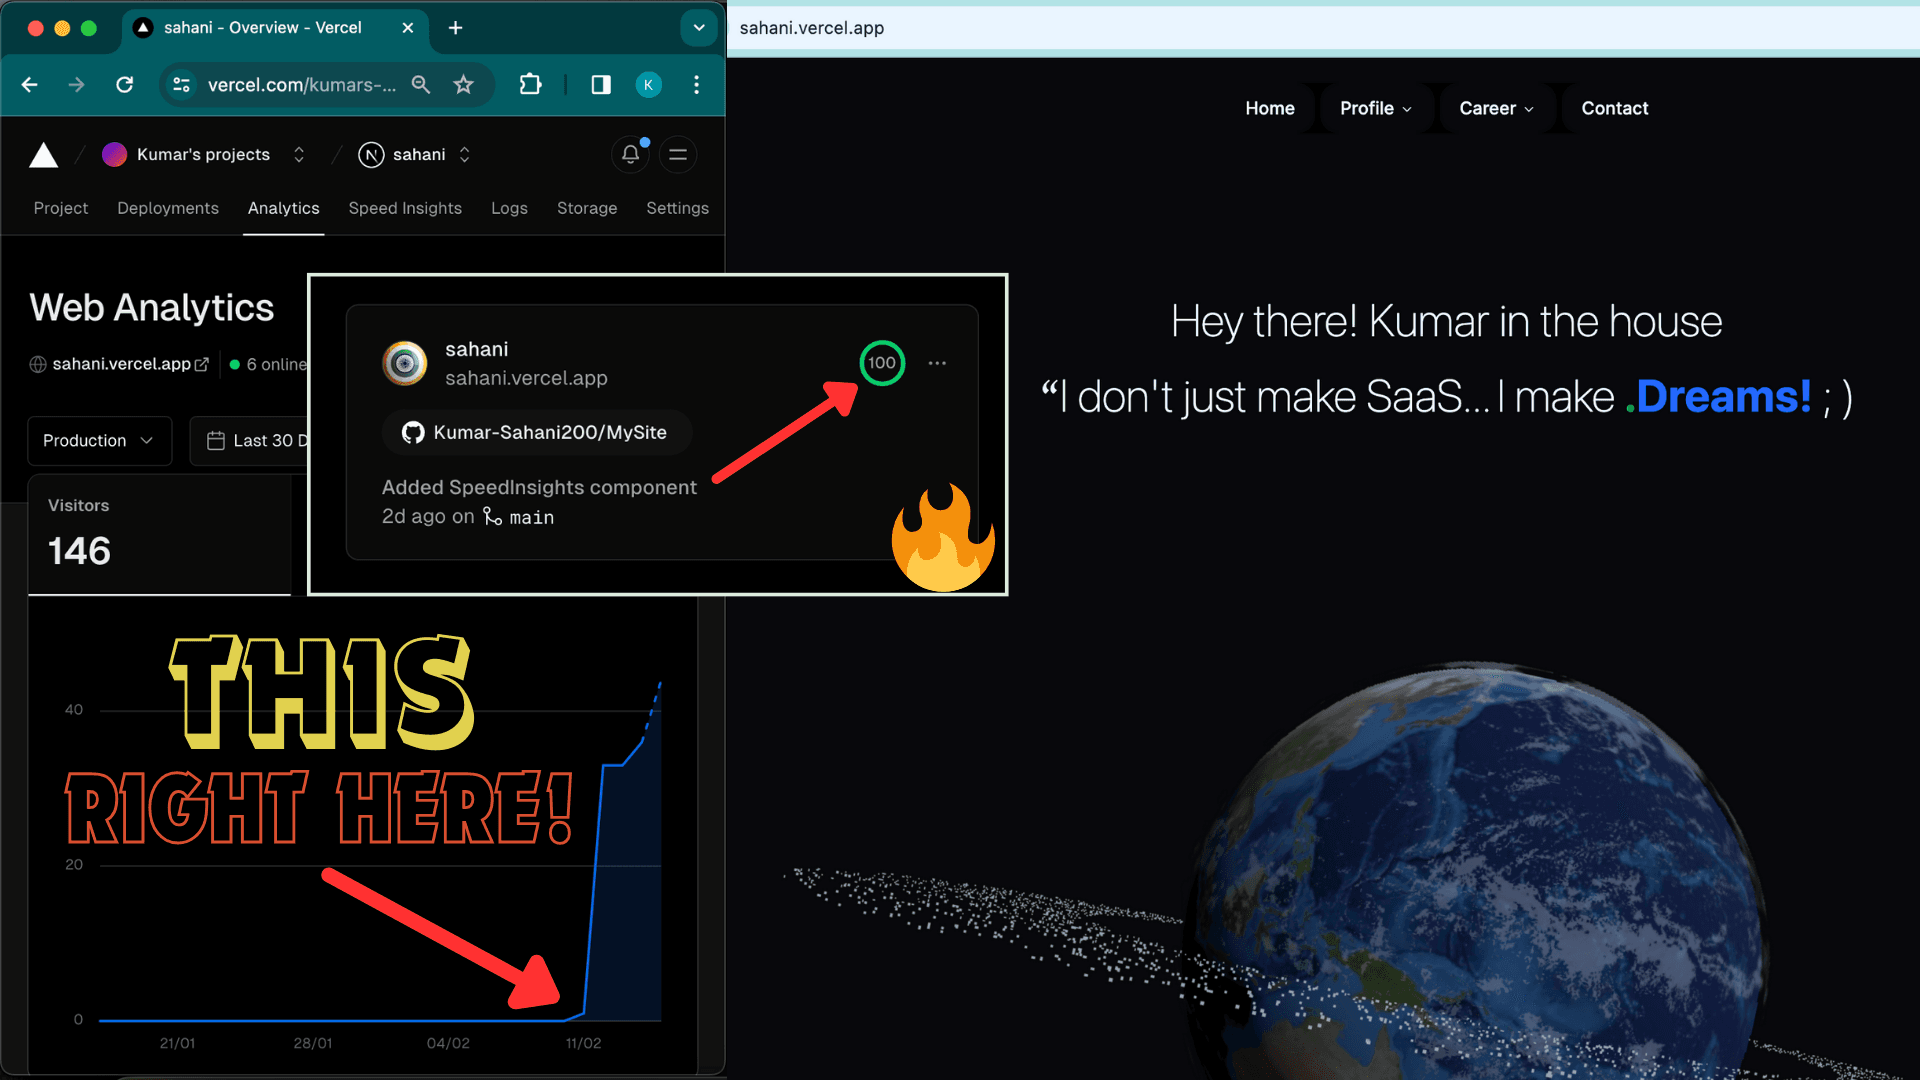1920x1080 pixels.
Task: Click the Contact nav link
Action: point(1614,108)
